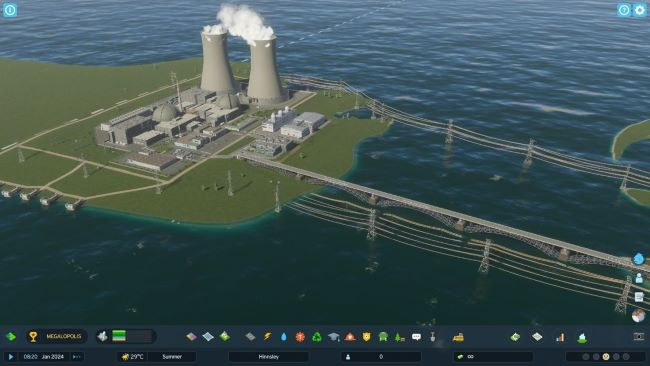
Task: Click the Summer season label
Action: [x=172, y=356]
